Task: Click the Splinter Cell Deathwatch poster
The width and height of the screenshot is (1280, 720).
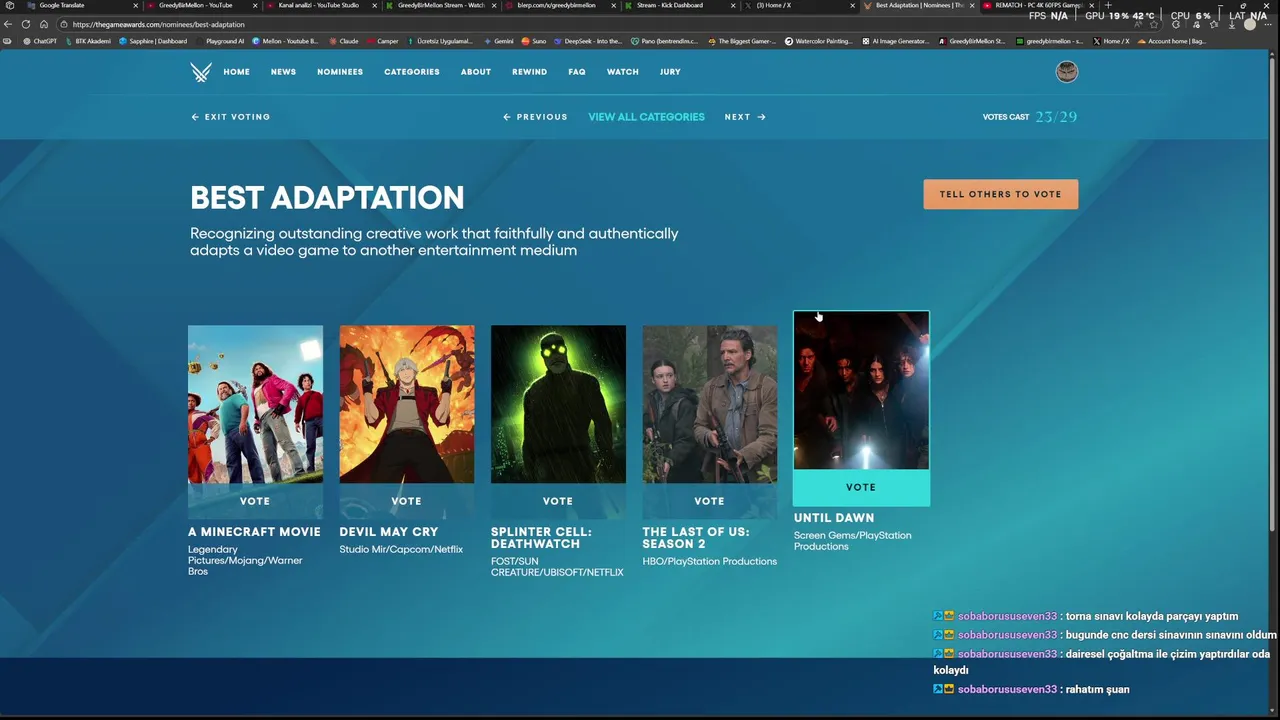Action: click(x=558, y=404)
